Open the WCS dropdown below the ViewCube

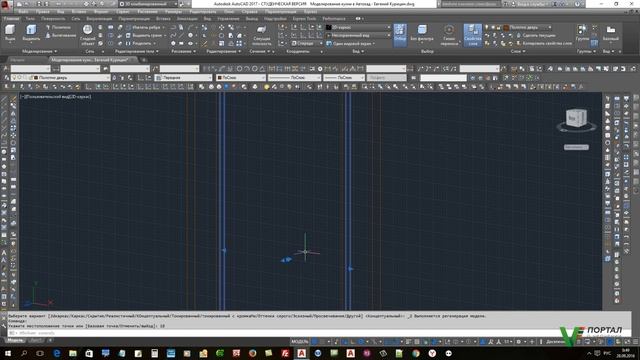pos(576,147)
